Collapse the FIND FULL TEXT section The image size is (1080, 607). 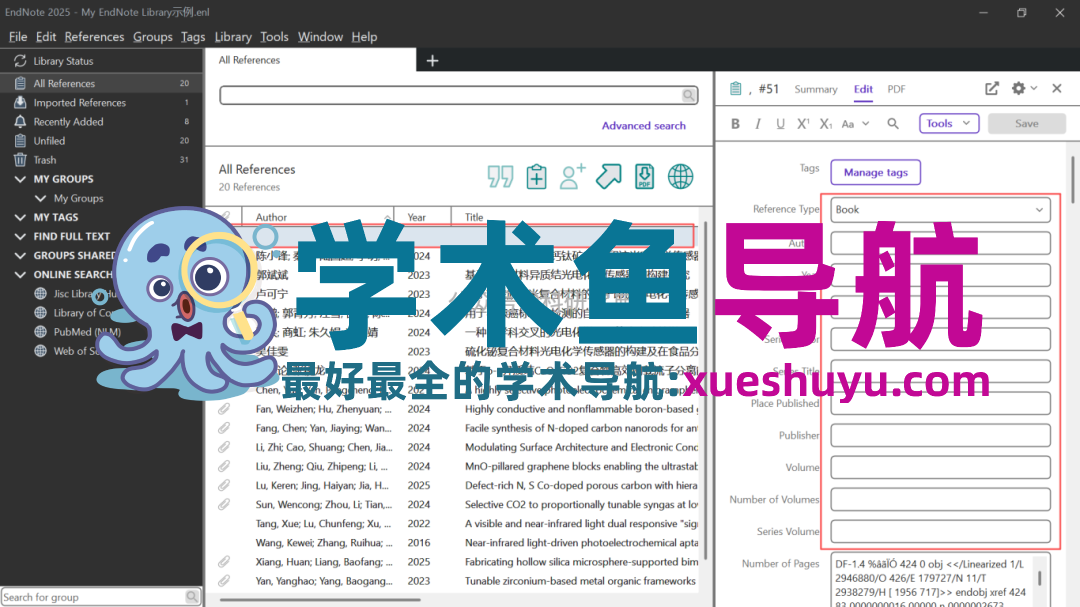tap(20, 236)
